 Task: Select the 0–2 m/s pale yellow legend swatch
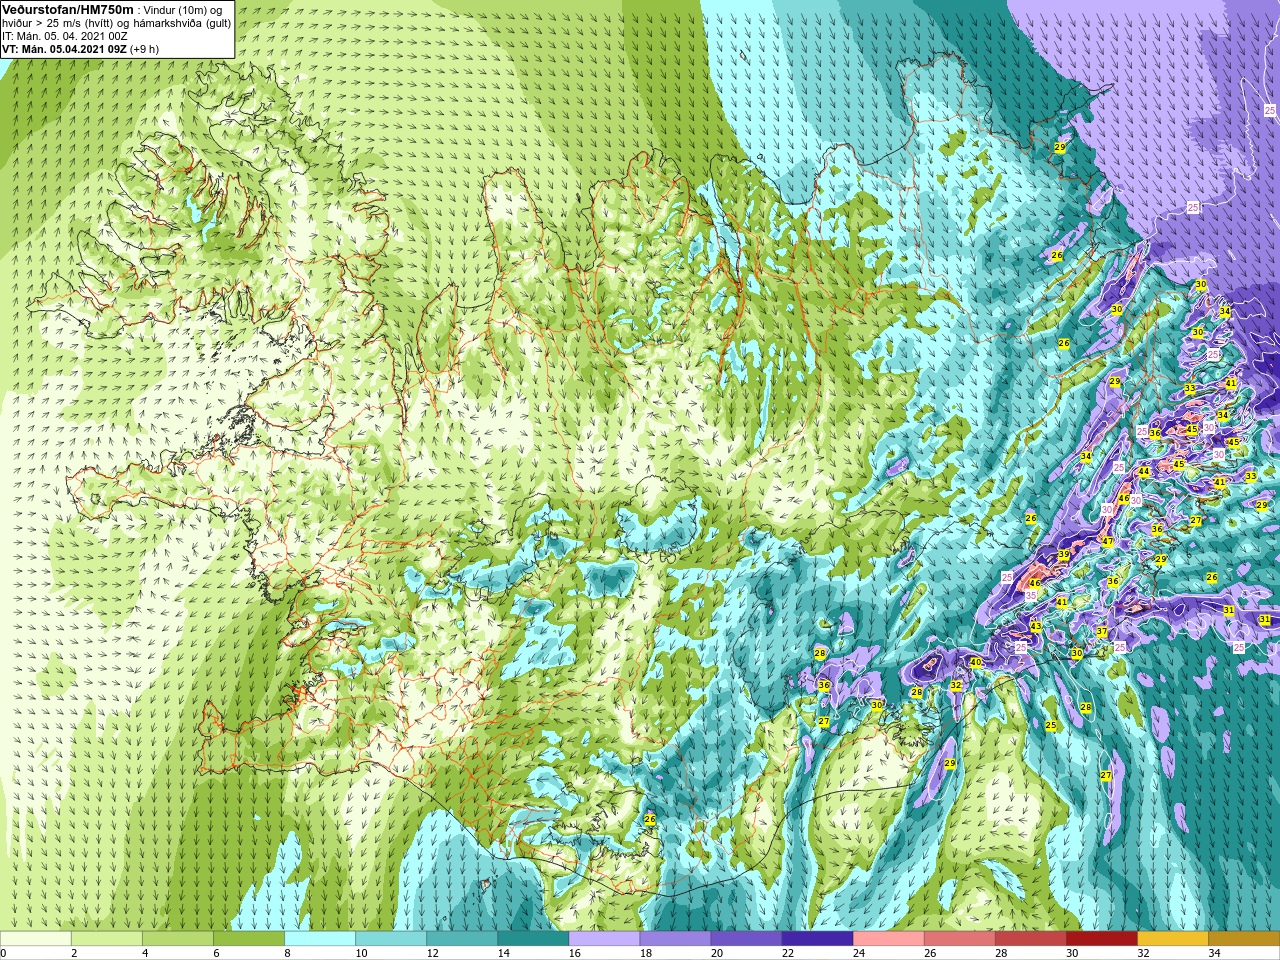(36, 939)
